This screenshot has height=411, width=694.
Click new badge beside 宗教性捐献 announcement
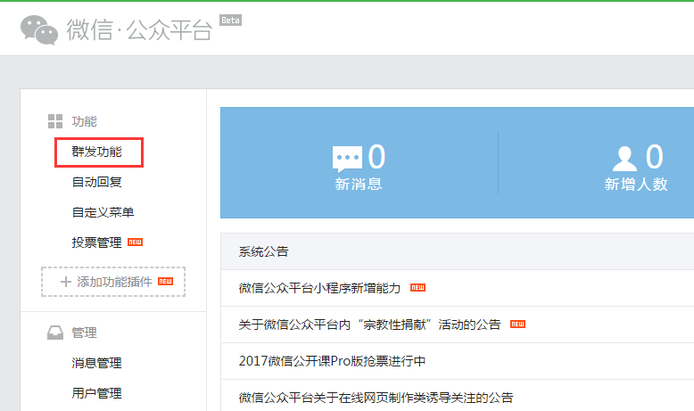517,324
